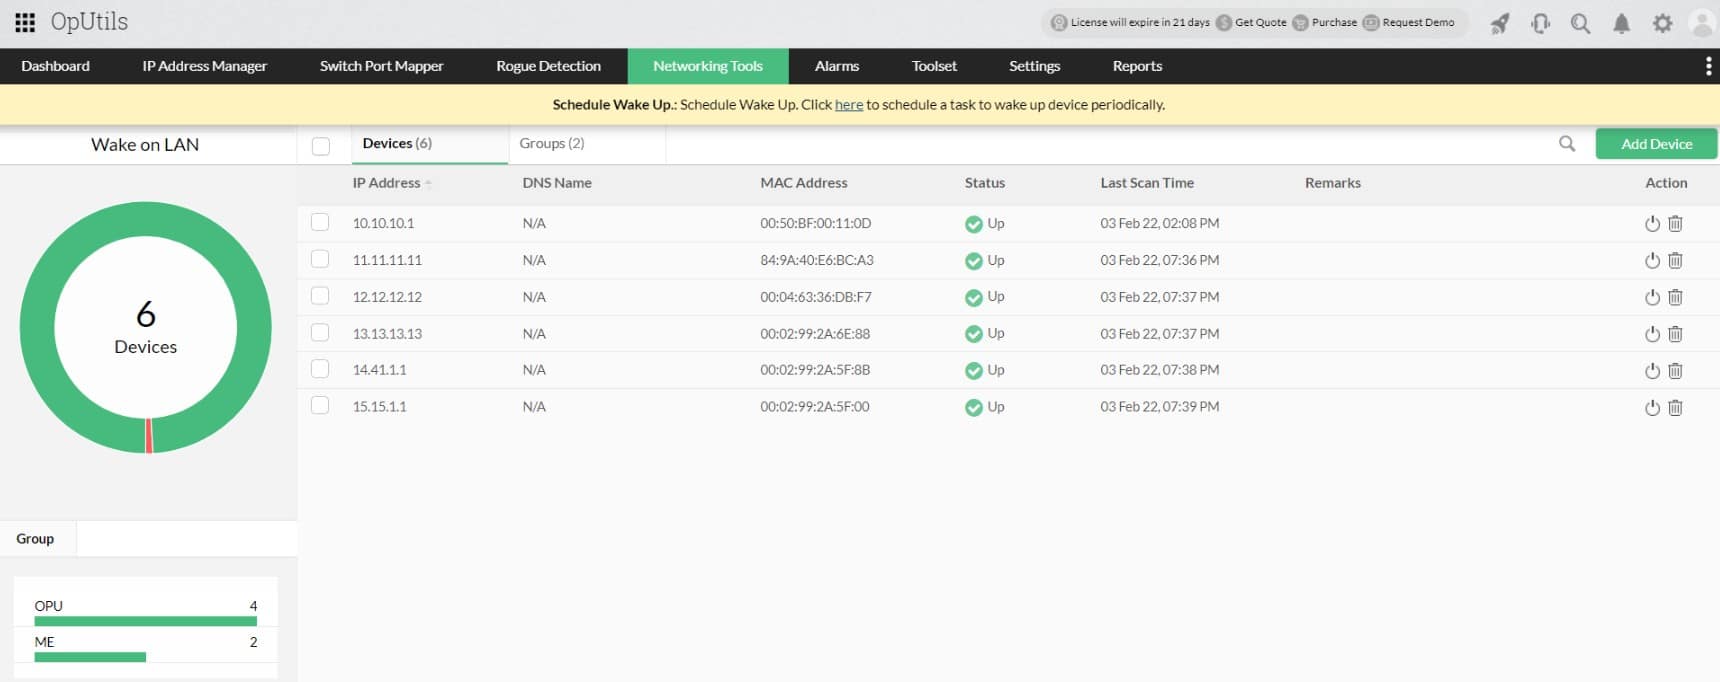This screenshot has height=682, width=1720.
Task: Open the support headset icon
Action: tap(1541, 23)
